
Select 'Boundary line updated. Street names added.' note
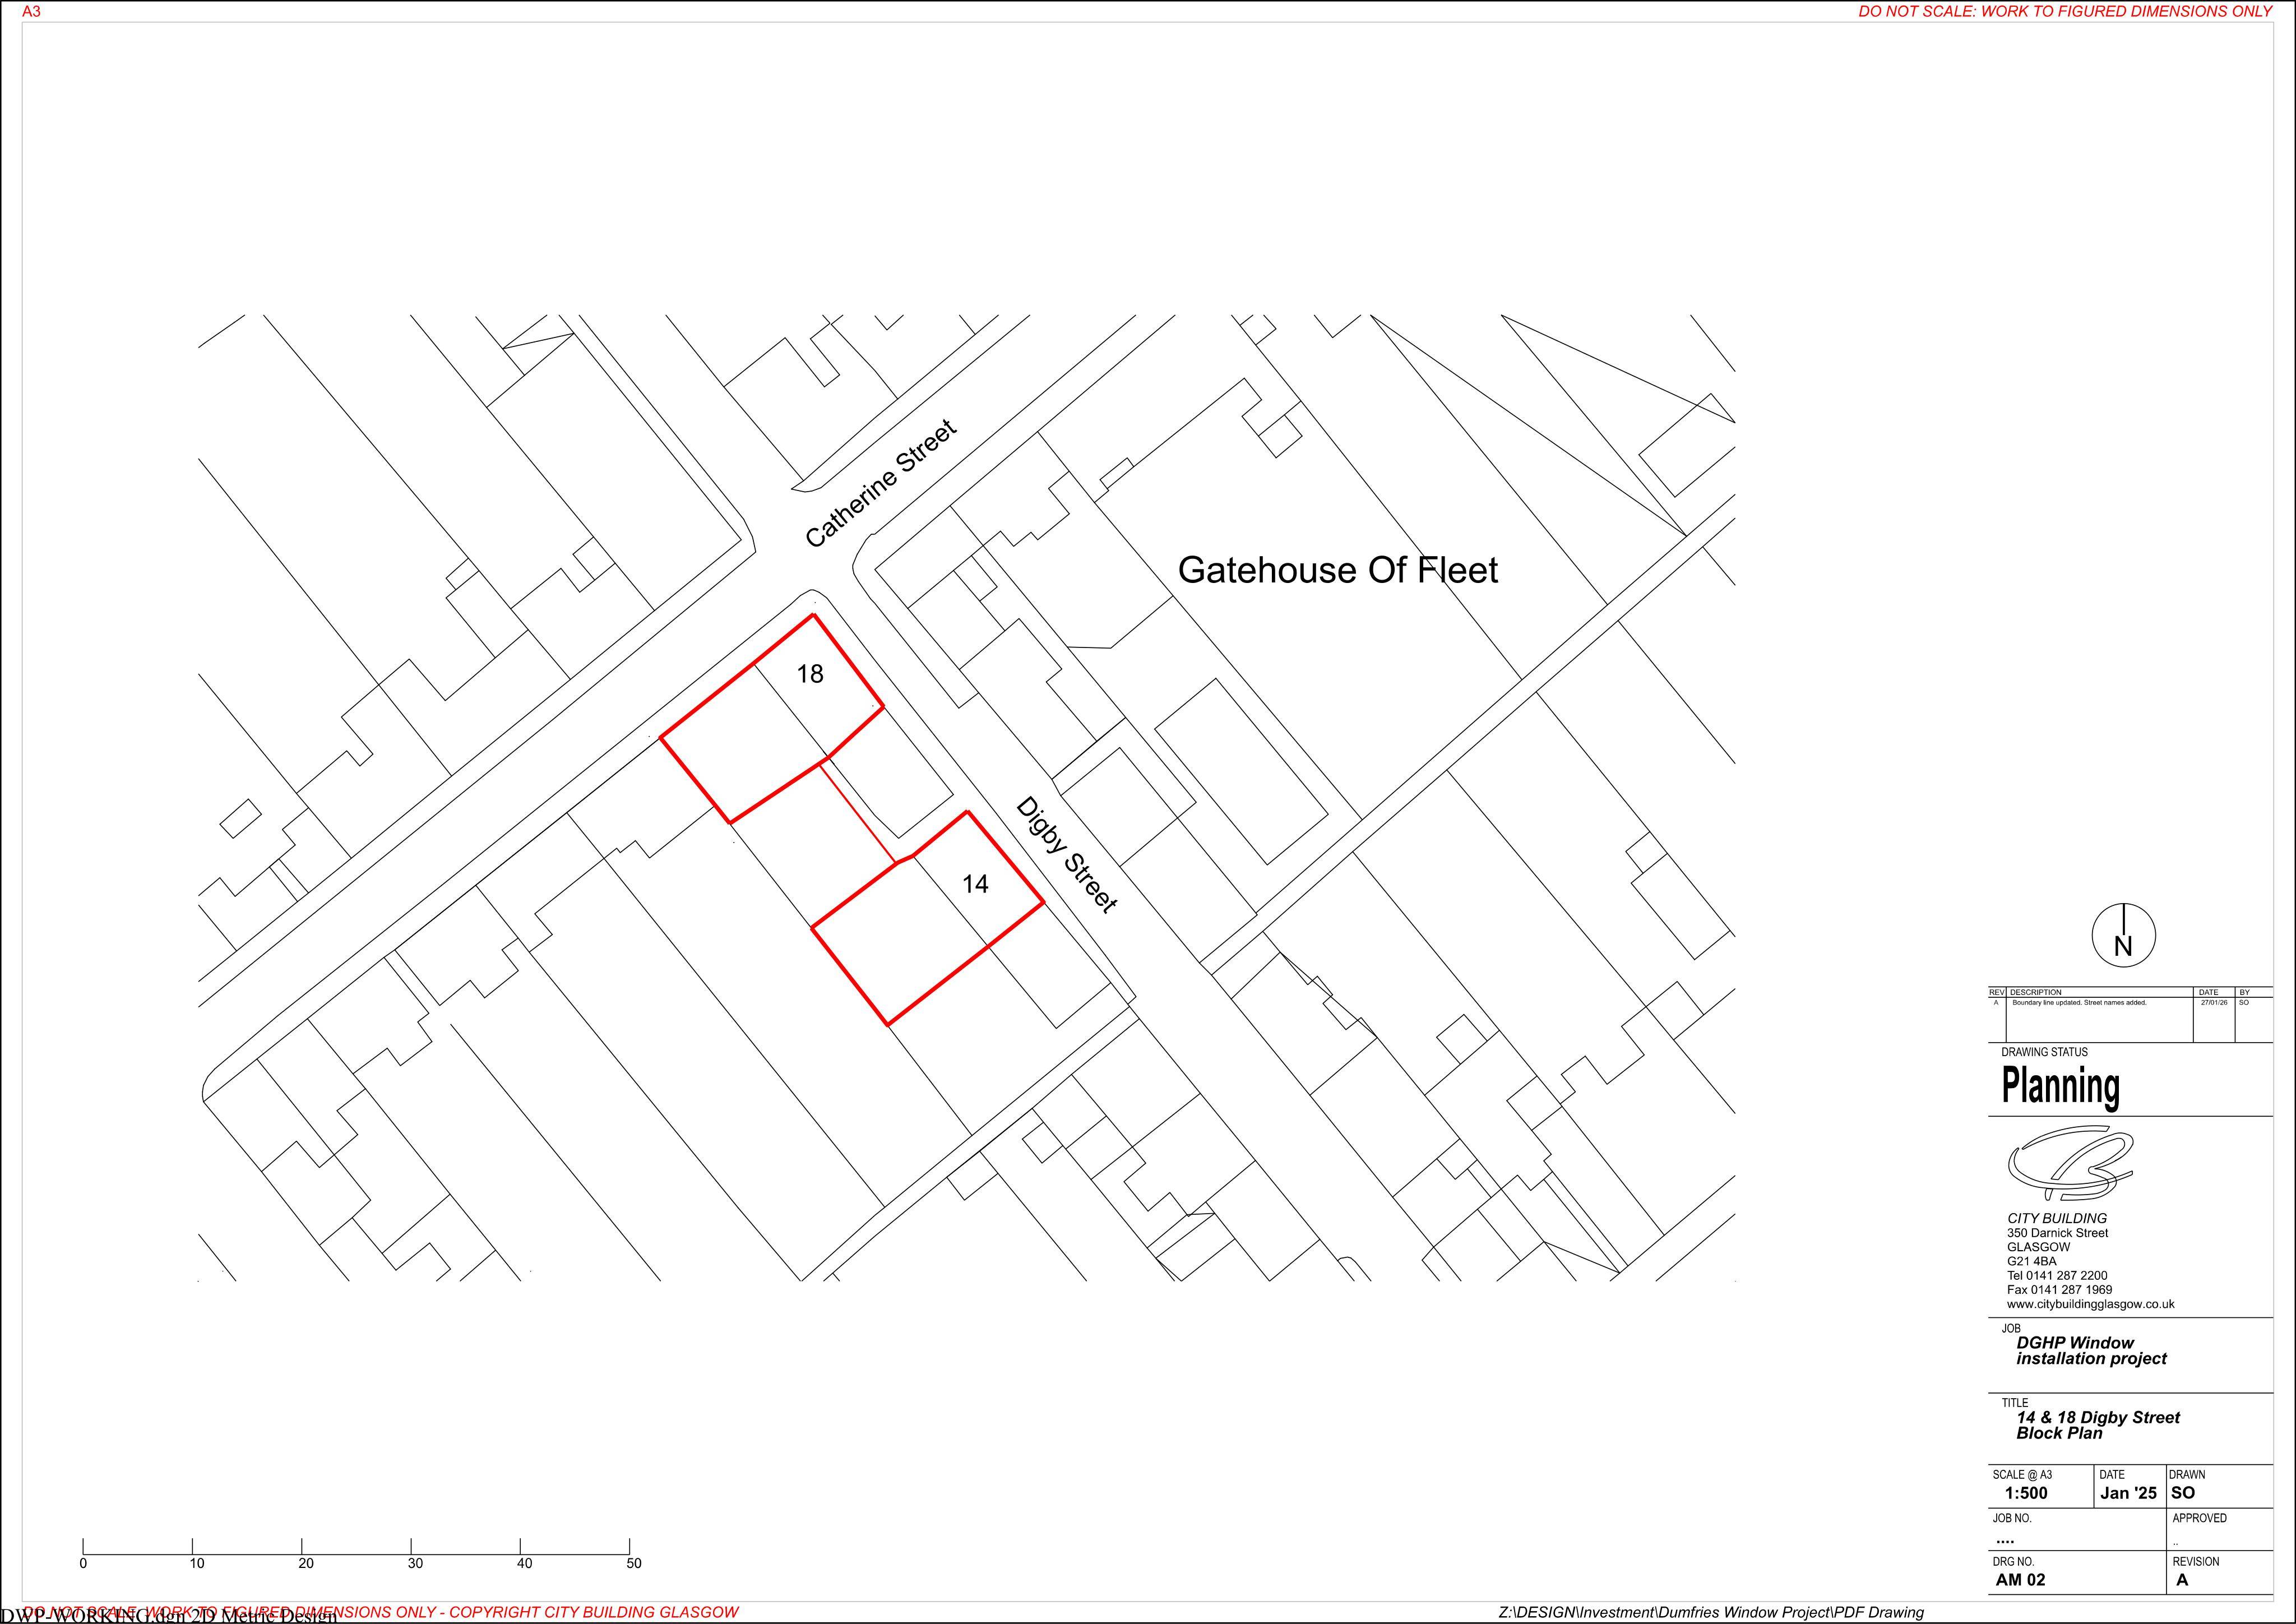(2079, 1002)
